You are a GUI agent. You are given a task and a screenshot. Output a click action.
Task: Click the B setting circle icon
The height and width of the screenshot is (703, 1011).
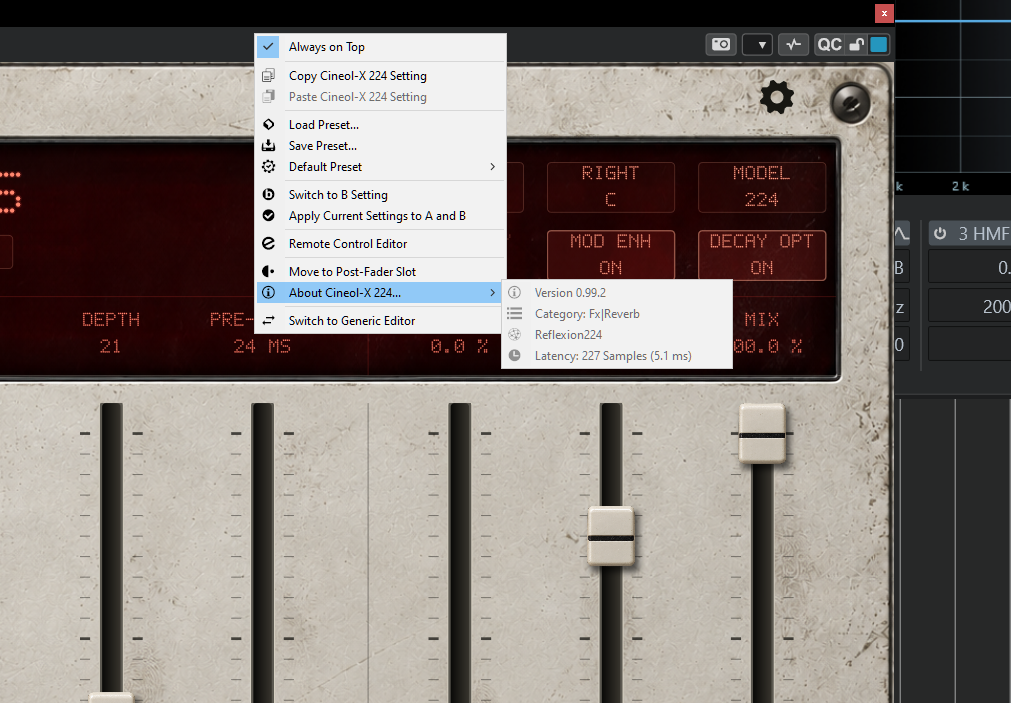[x=269, y=195]
